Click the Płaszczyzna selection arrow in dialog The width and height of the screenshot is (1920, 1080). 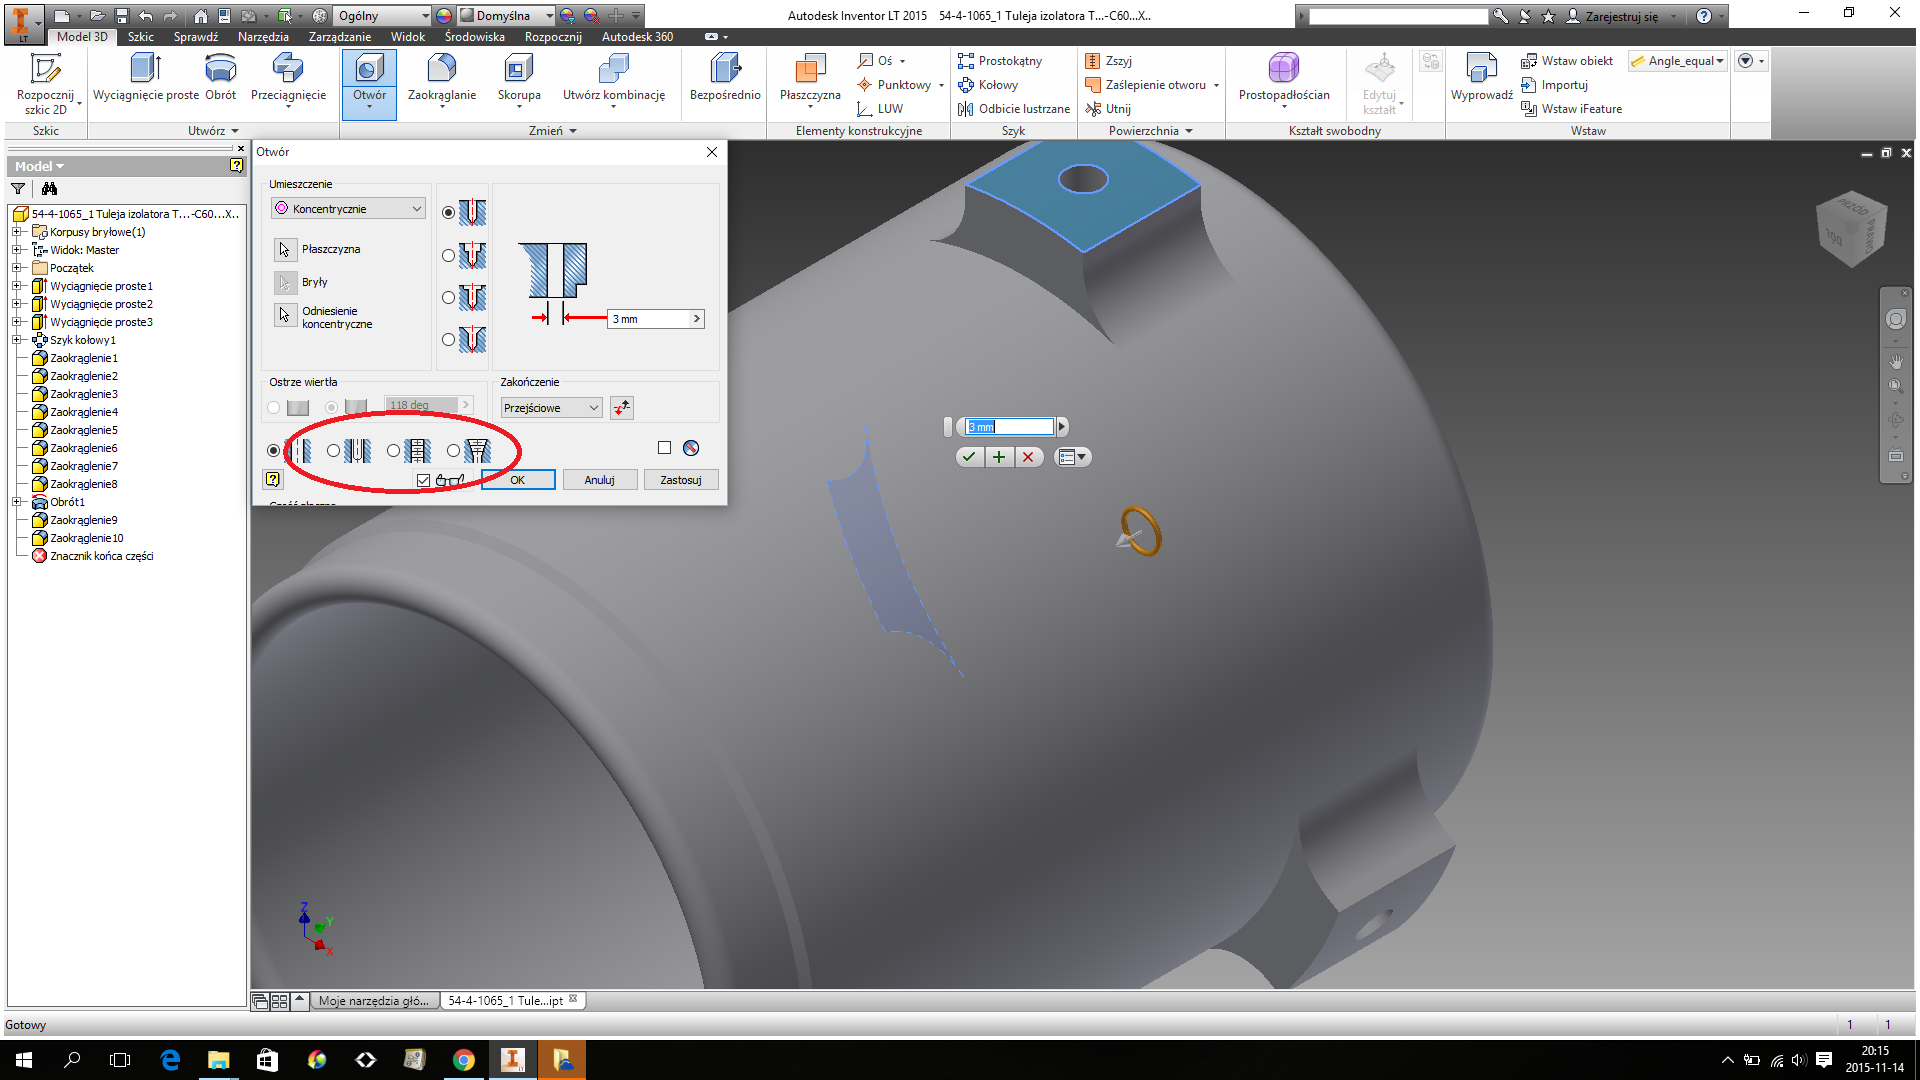285,249
